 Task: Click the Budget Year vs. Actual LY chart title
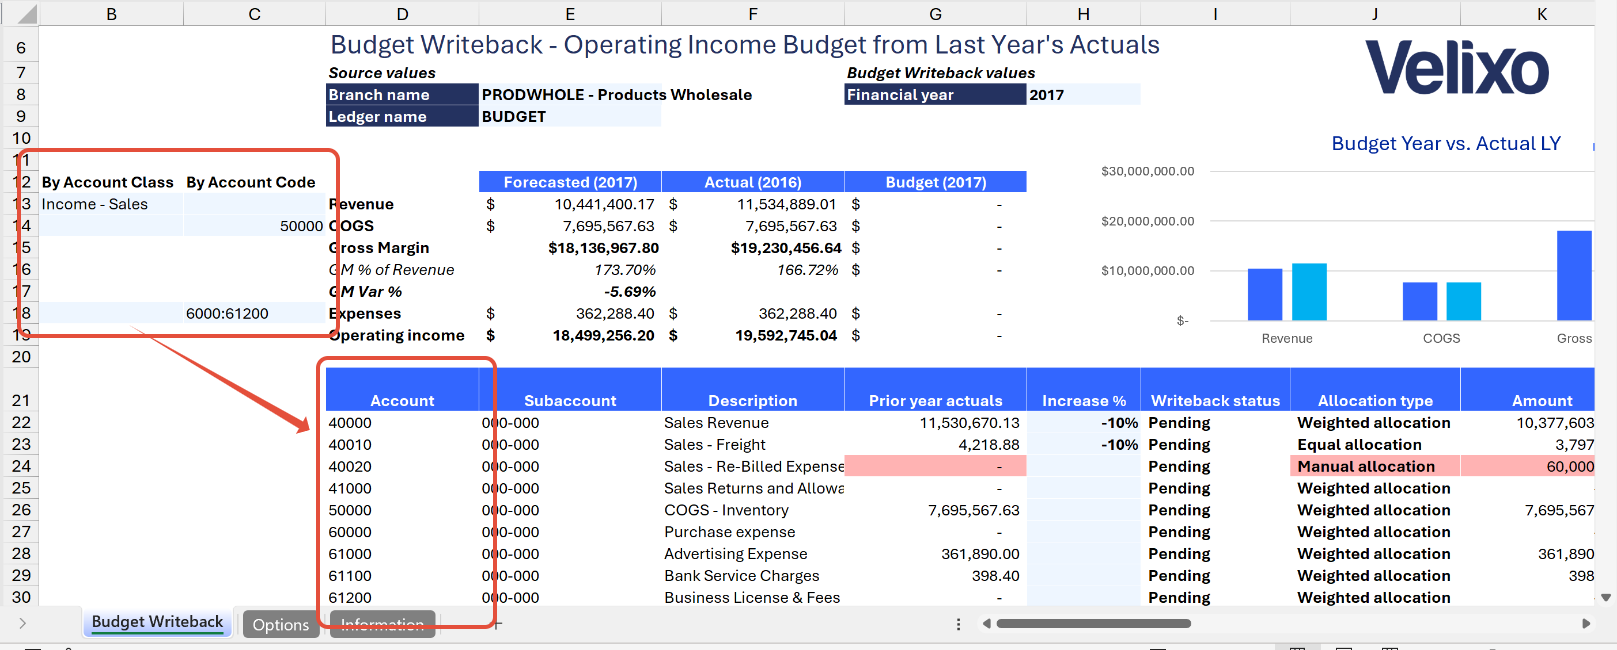(1446, 143)
